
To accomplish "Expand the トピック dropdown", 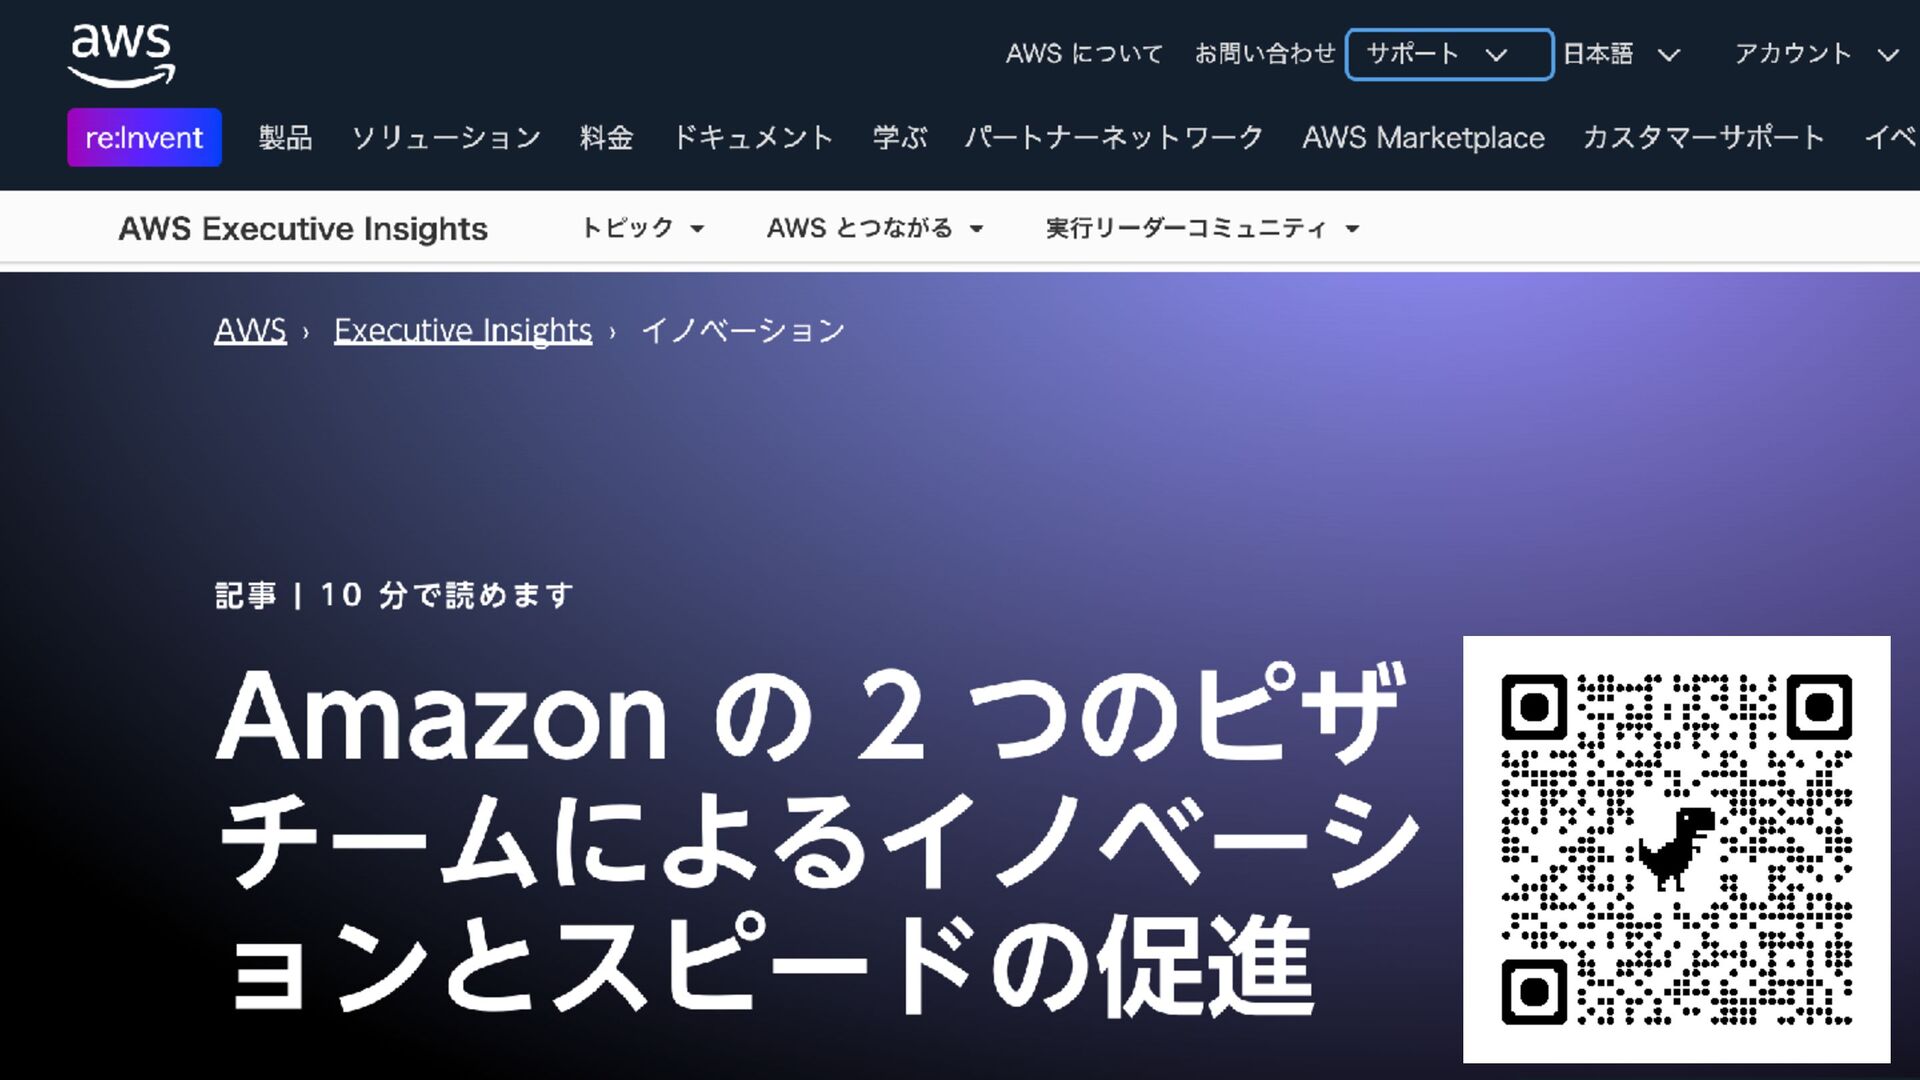I will coord(642,229).
